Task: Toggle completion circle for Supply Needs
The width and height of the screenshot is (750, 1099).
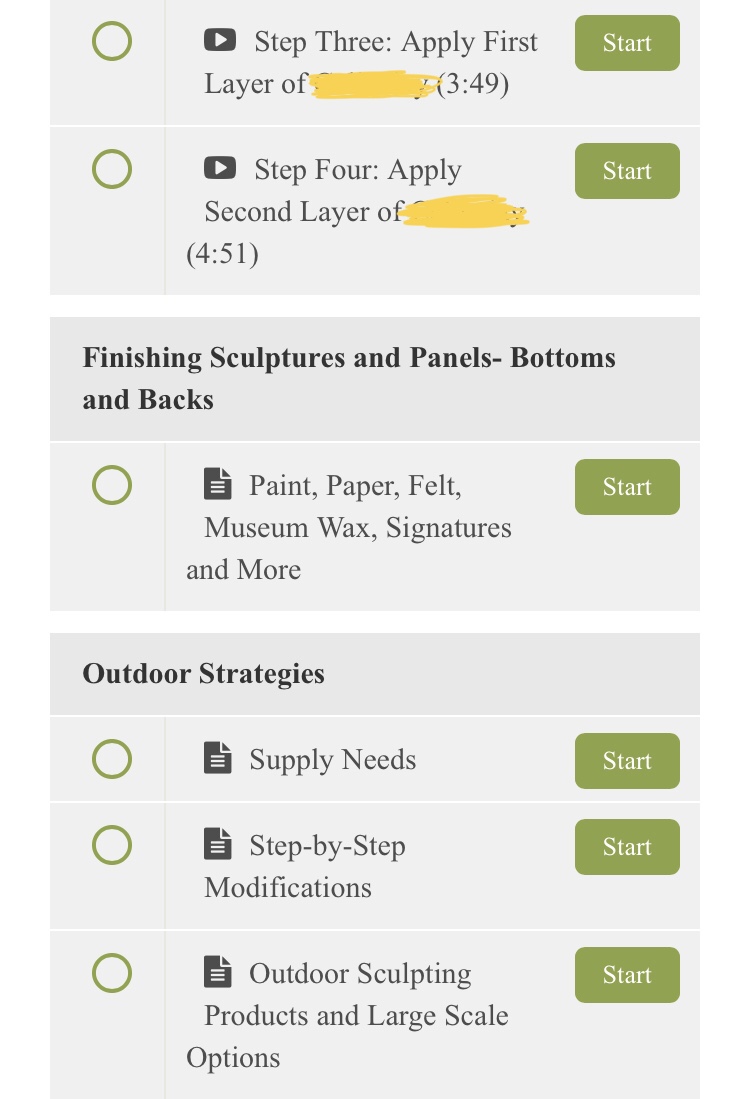Action: [111, 759]
